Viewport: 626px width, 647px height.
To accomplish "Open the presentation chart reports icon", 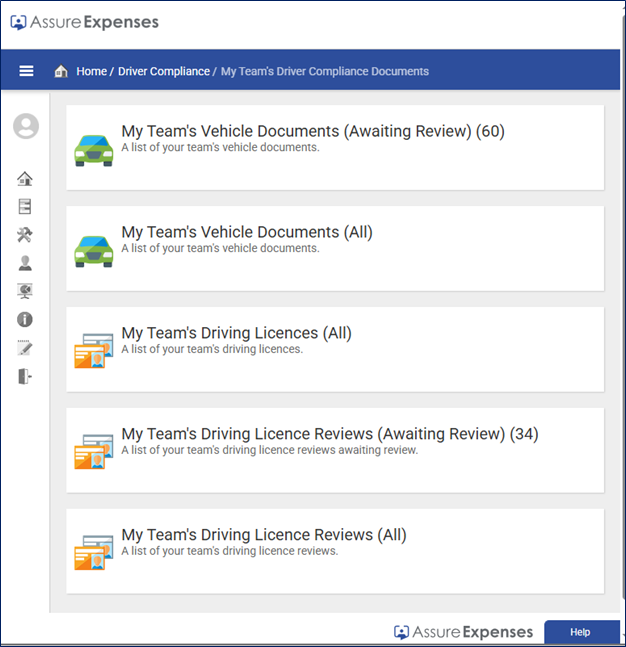I will (25, 291).
